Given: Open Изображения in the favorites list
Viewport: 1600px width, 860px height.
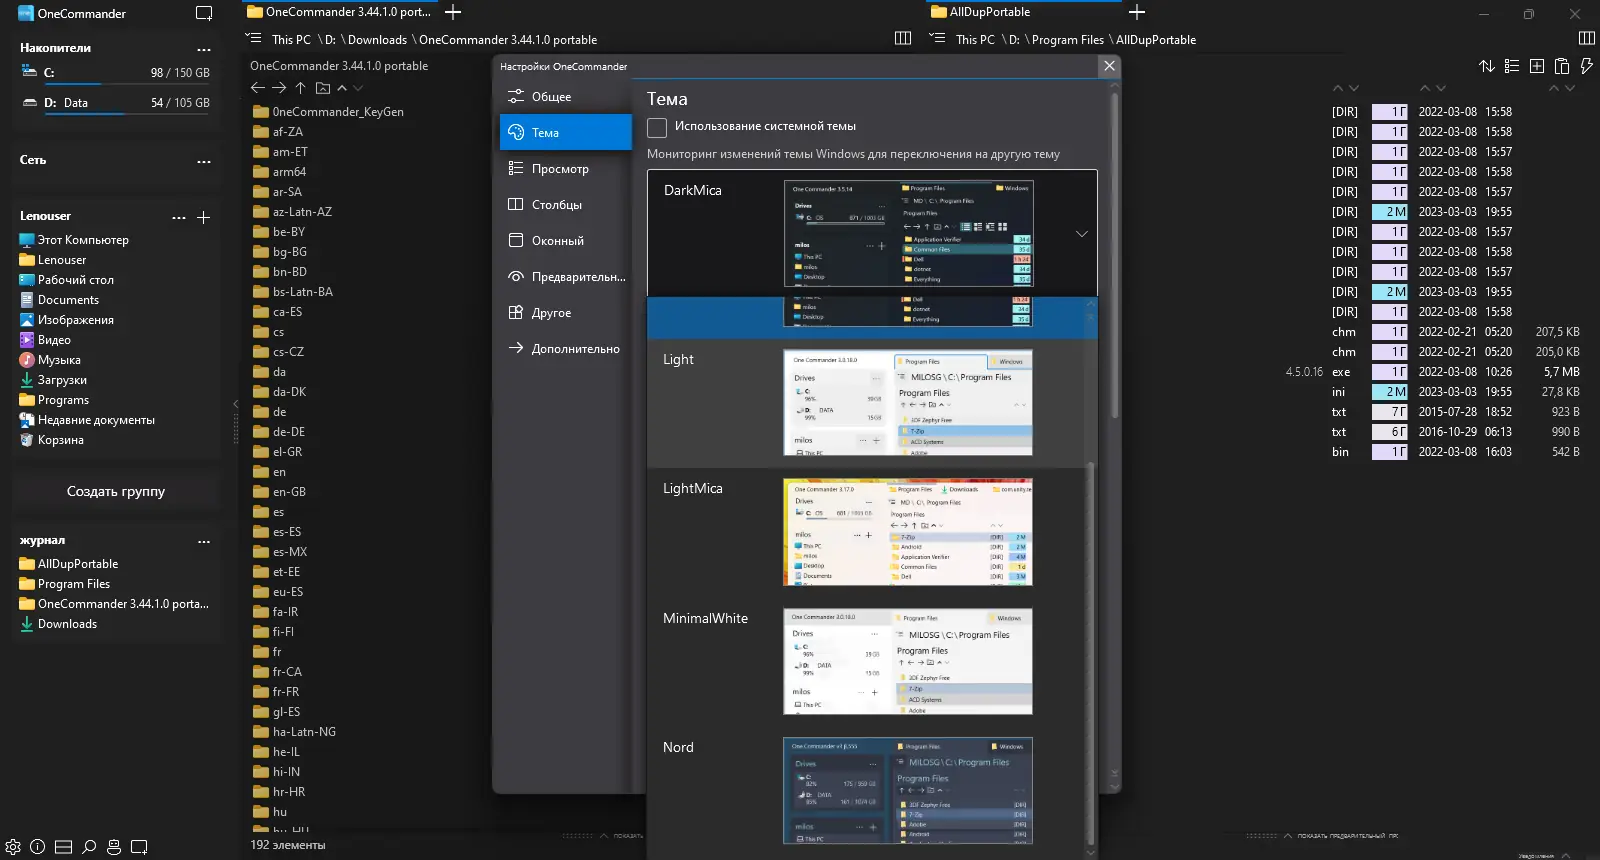Looking at the screenshot, I should [x=66, y=320].
